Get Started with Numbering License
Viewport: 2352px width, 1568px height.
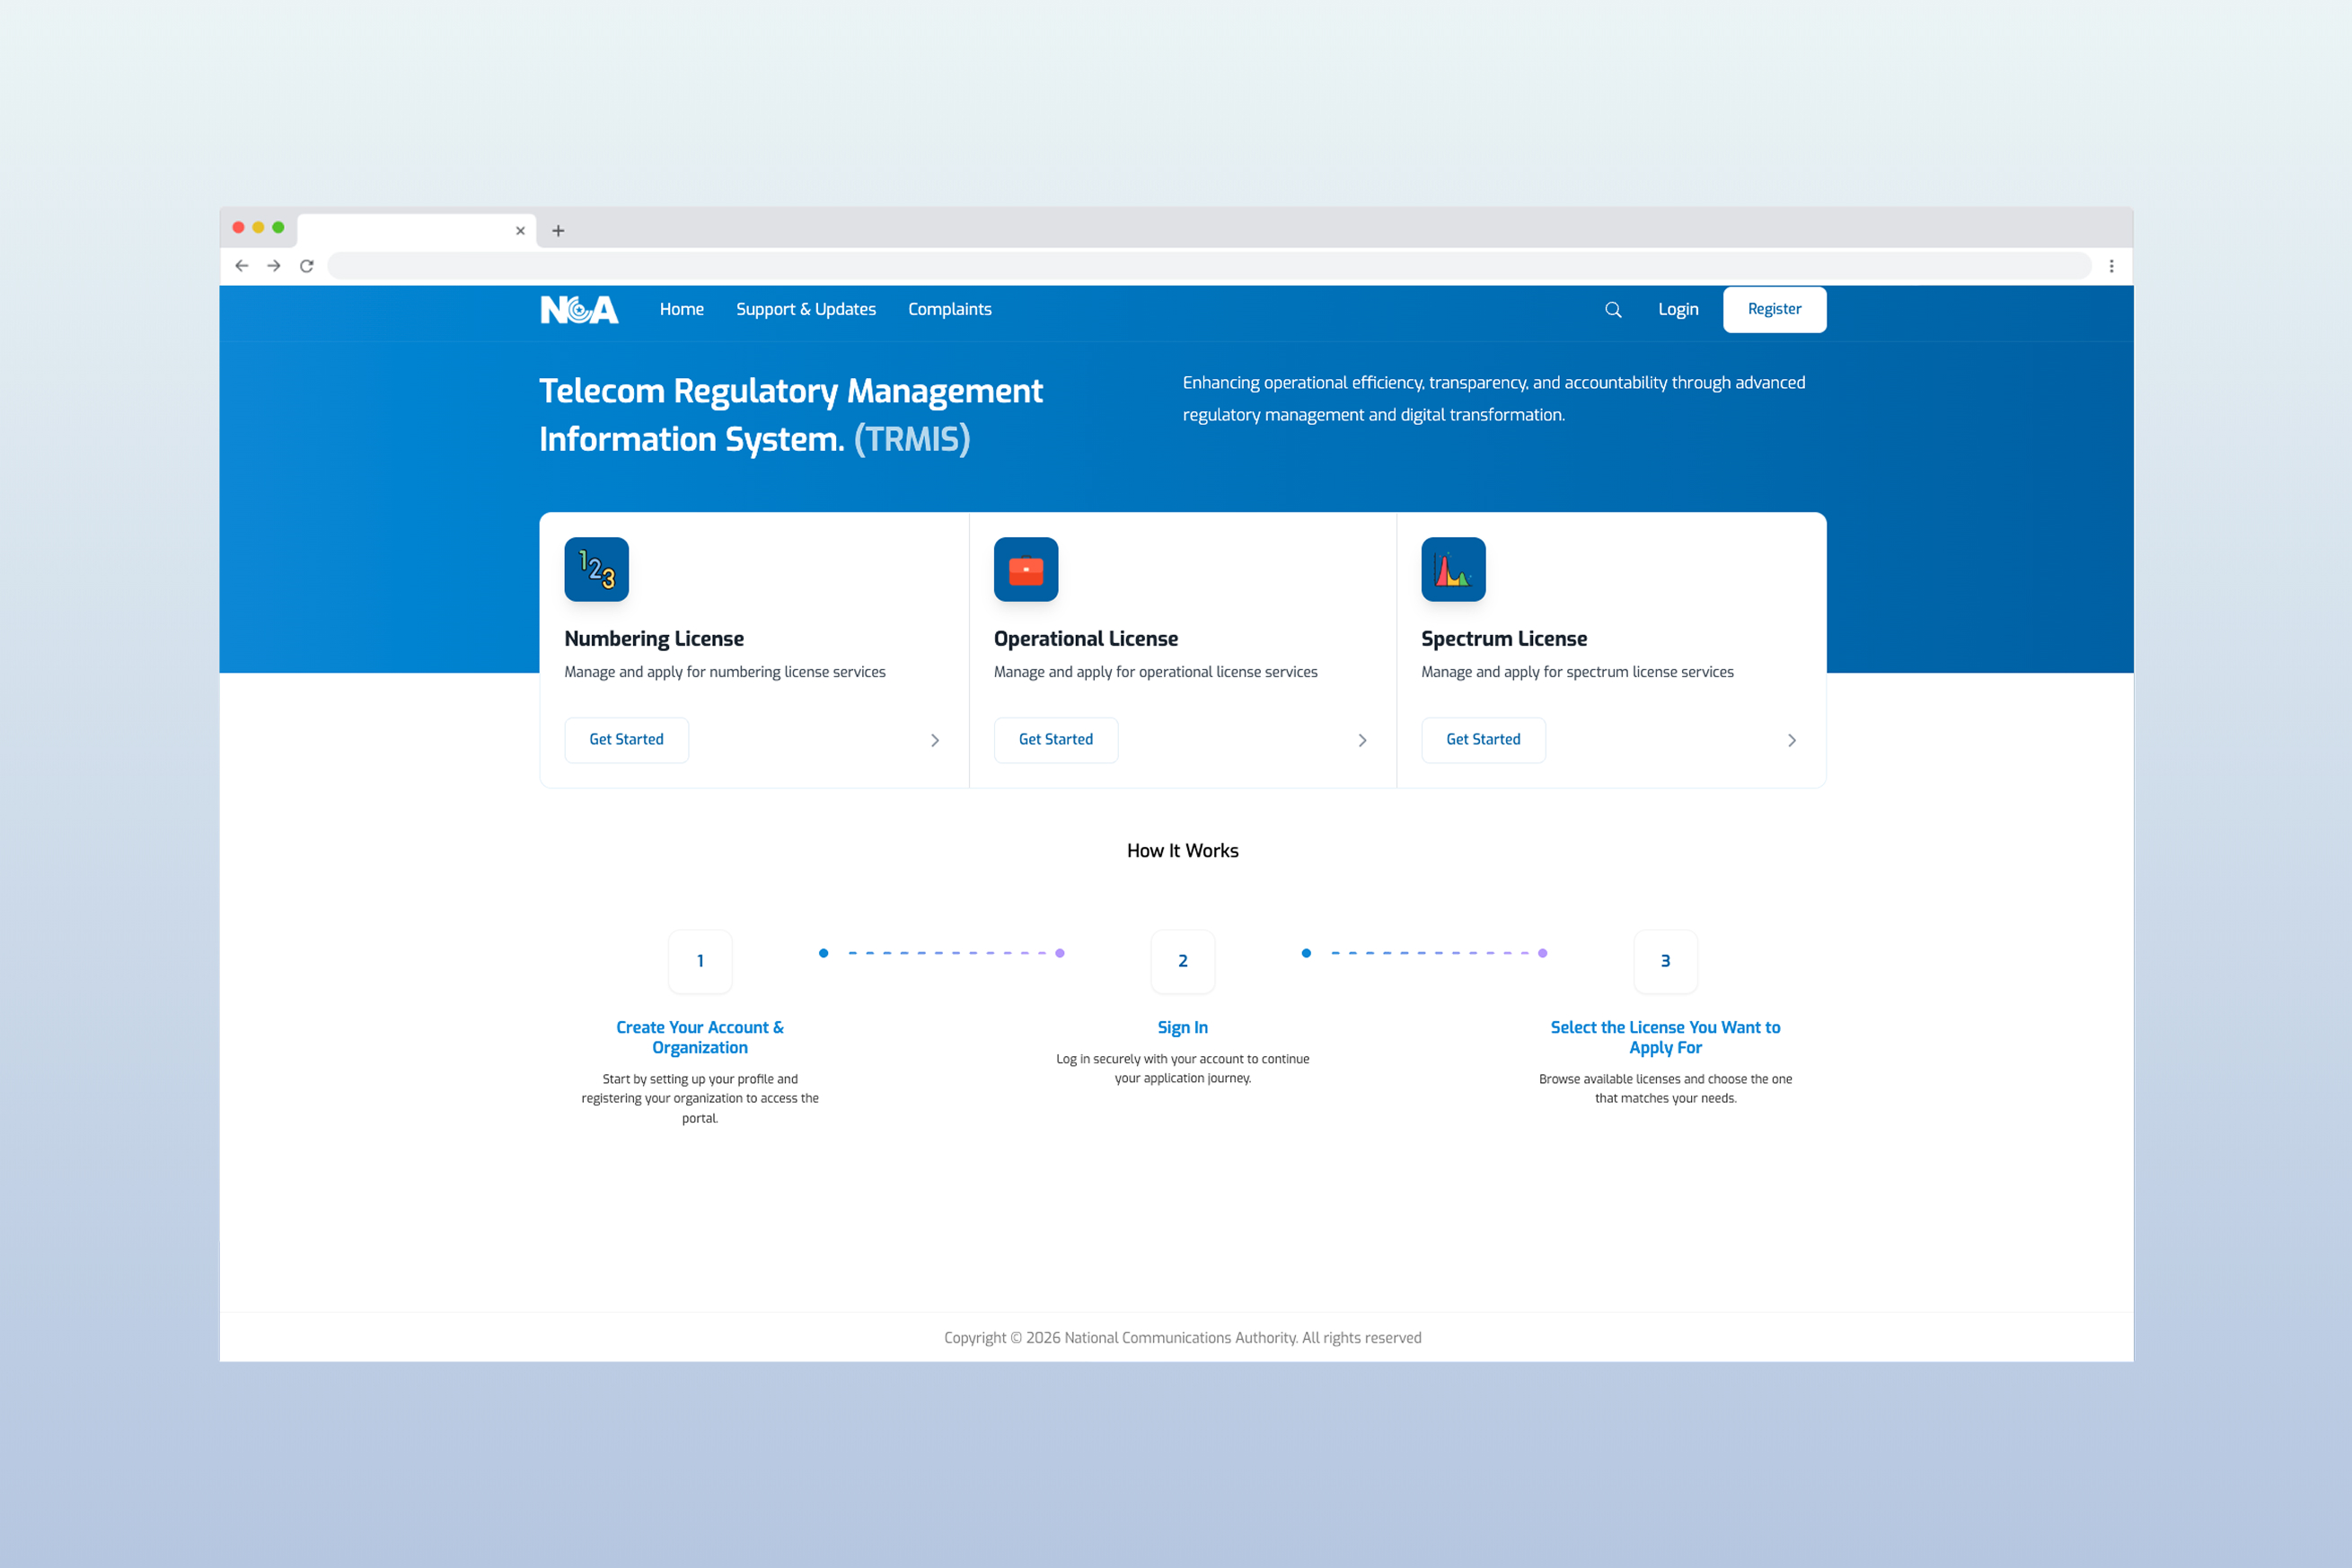626,740
